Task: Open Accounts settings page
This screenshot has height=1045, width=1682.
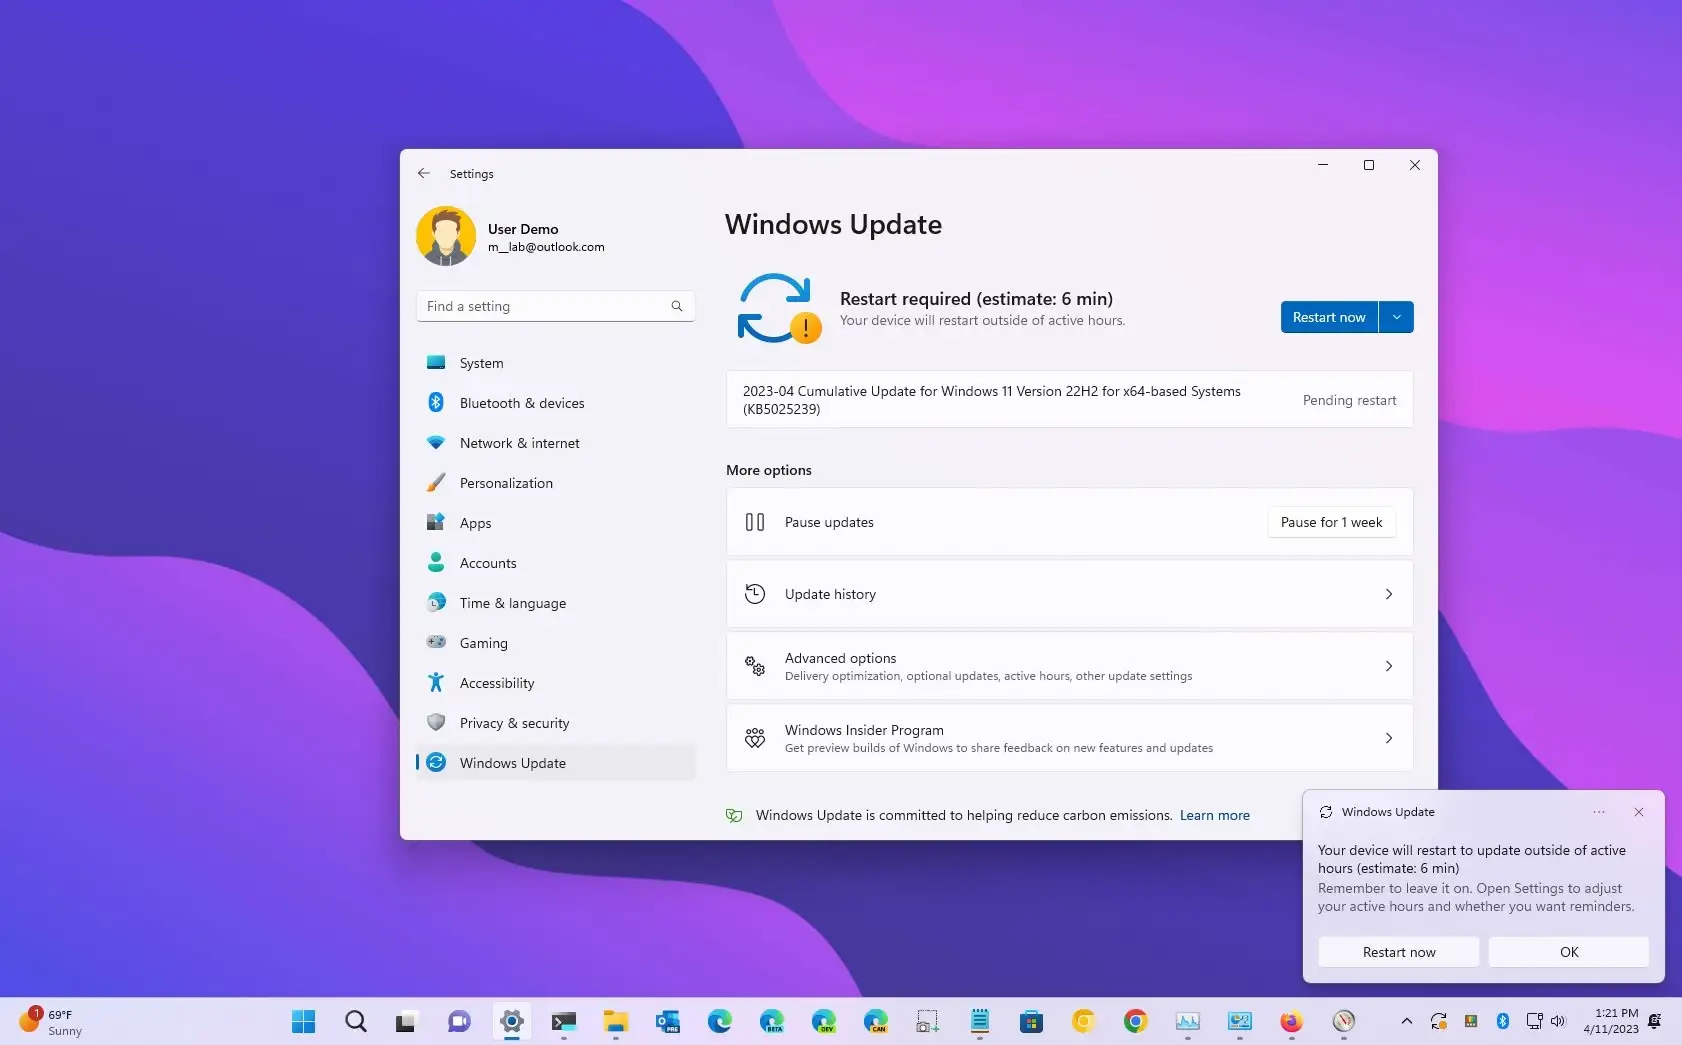Action: point(555,563)
